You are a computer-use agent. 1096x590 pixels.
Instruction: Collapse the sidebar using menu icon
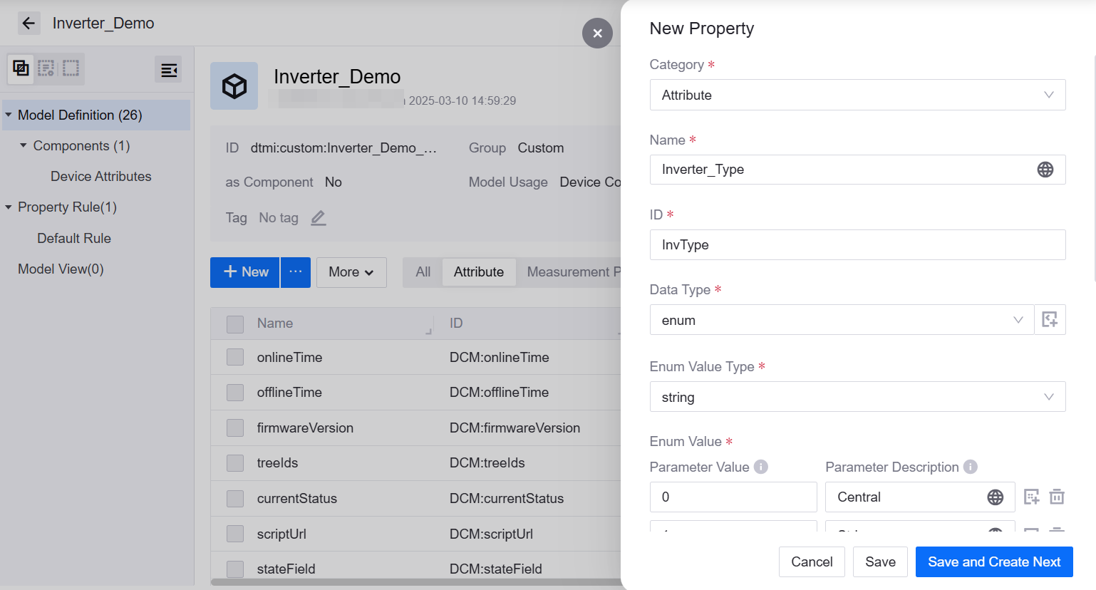click(x=169, y=69)
